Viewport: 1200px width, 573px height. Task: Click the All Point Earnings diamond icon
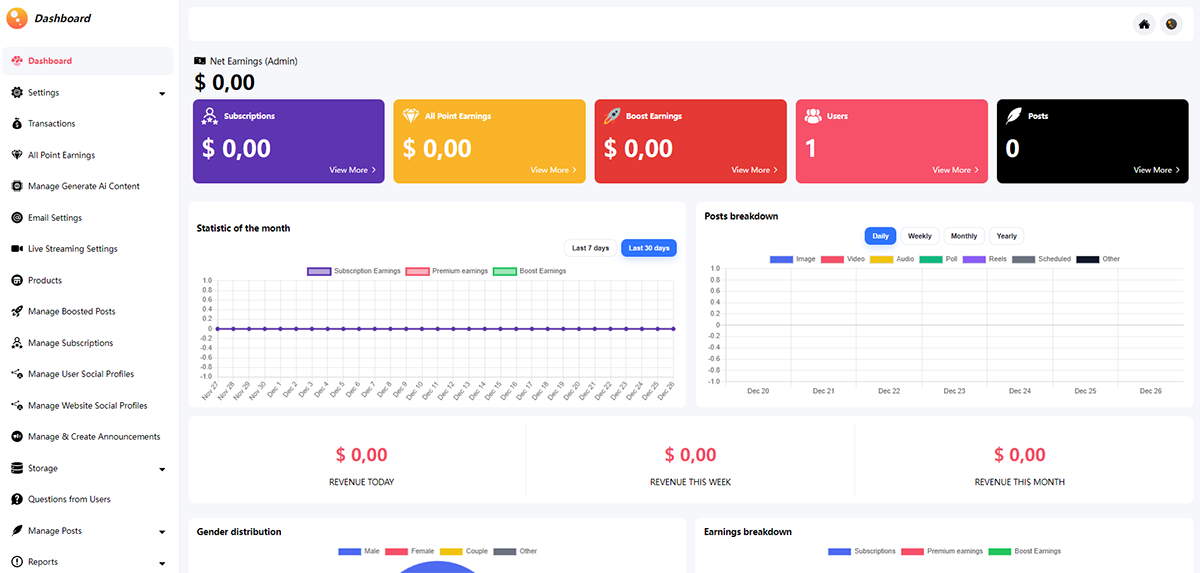[17, 155]
